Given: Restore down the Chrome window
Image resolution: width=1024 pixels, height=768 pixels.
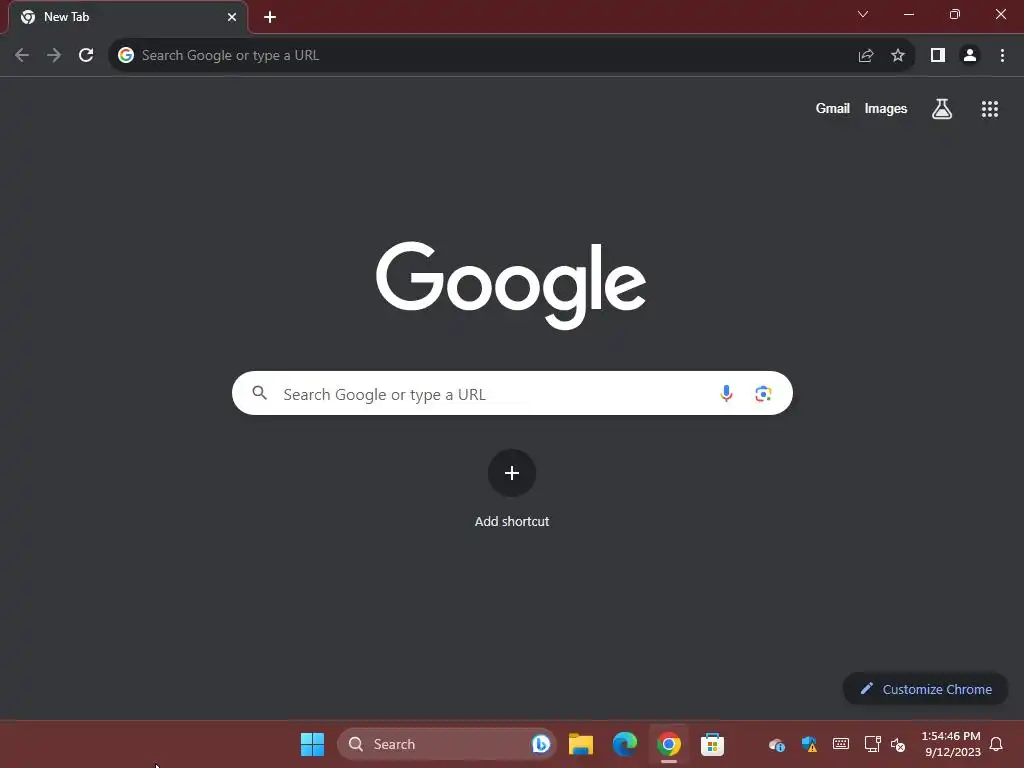Looking at the screenshot, I should tap(955, 14).
